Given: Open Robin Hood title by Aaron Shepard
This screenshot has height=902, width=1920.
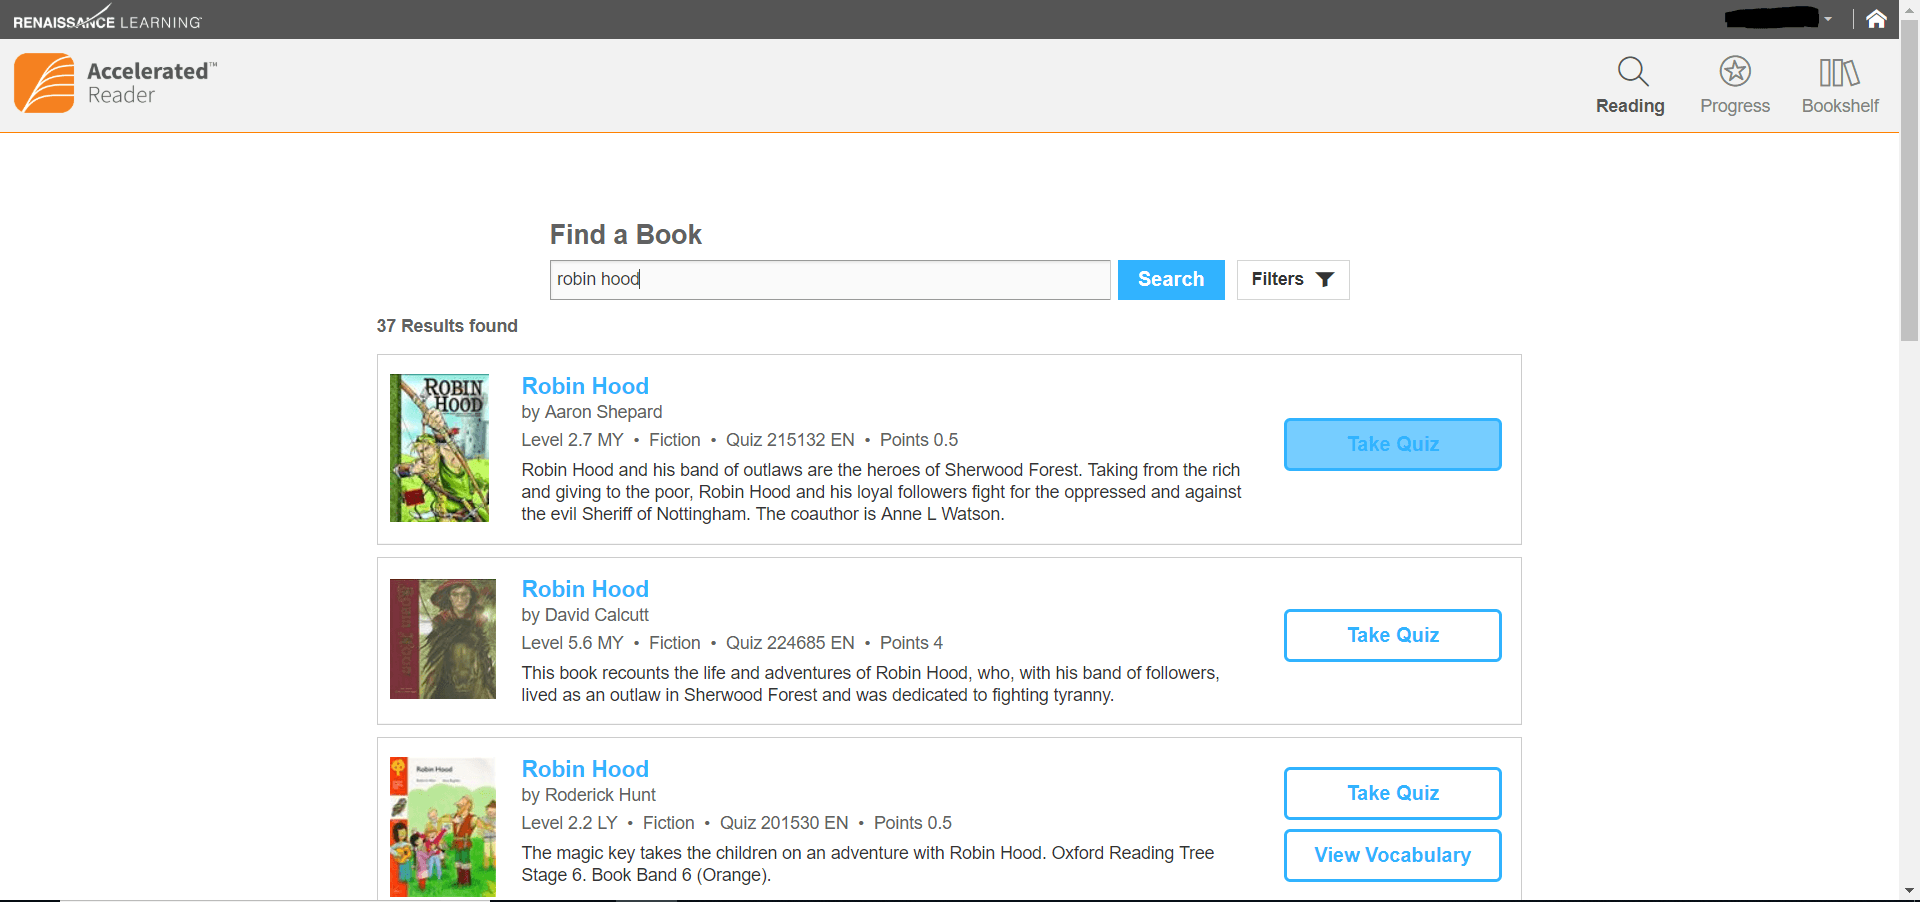Looking at the screenshot, I should (x=585, y=386).
